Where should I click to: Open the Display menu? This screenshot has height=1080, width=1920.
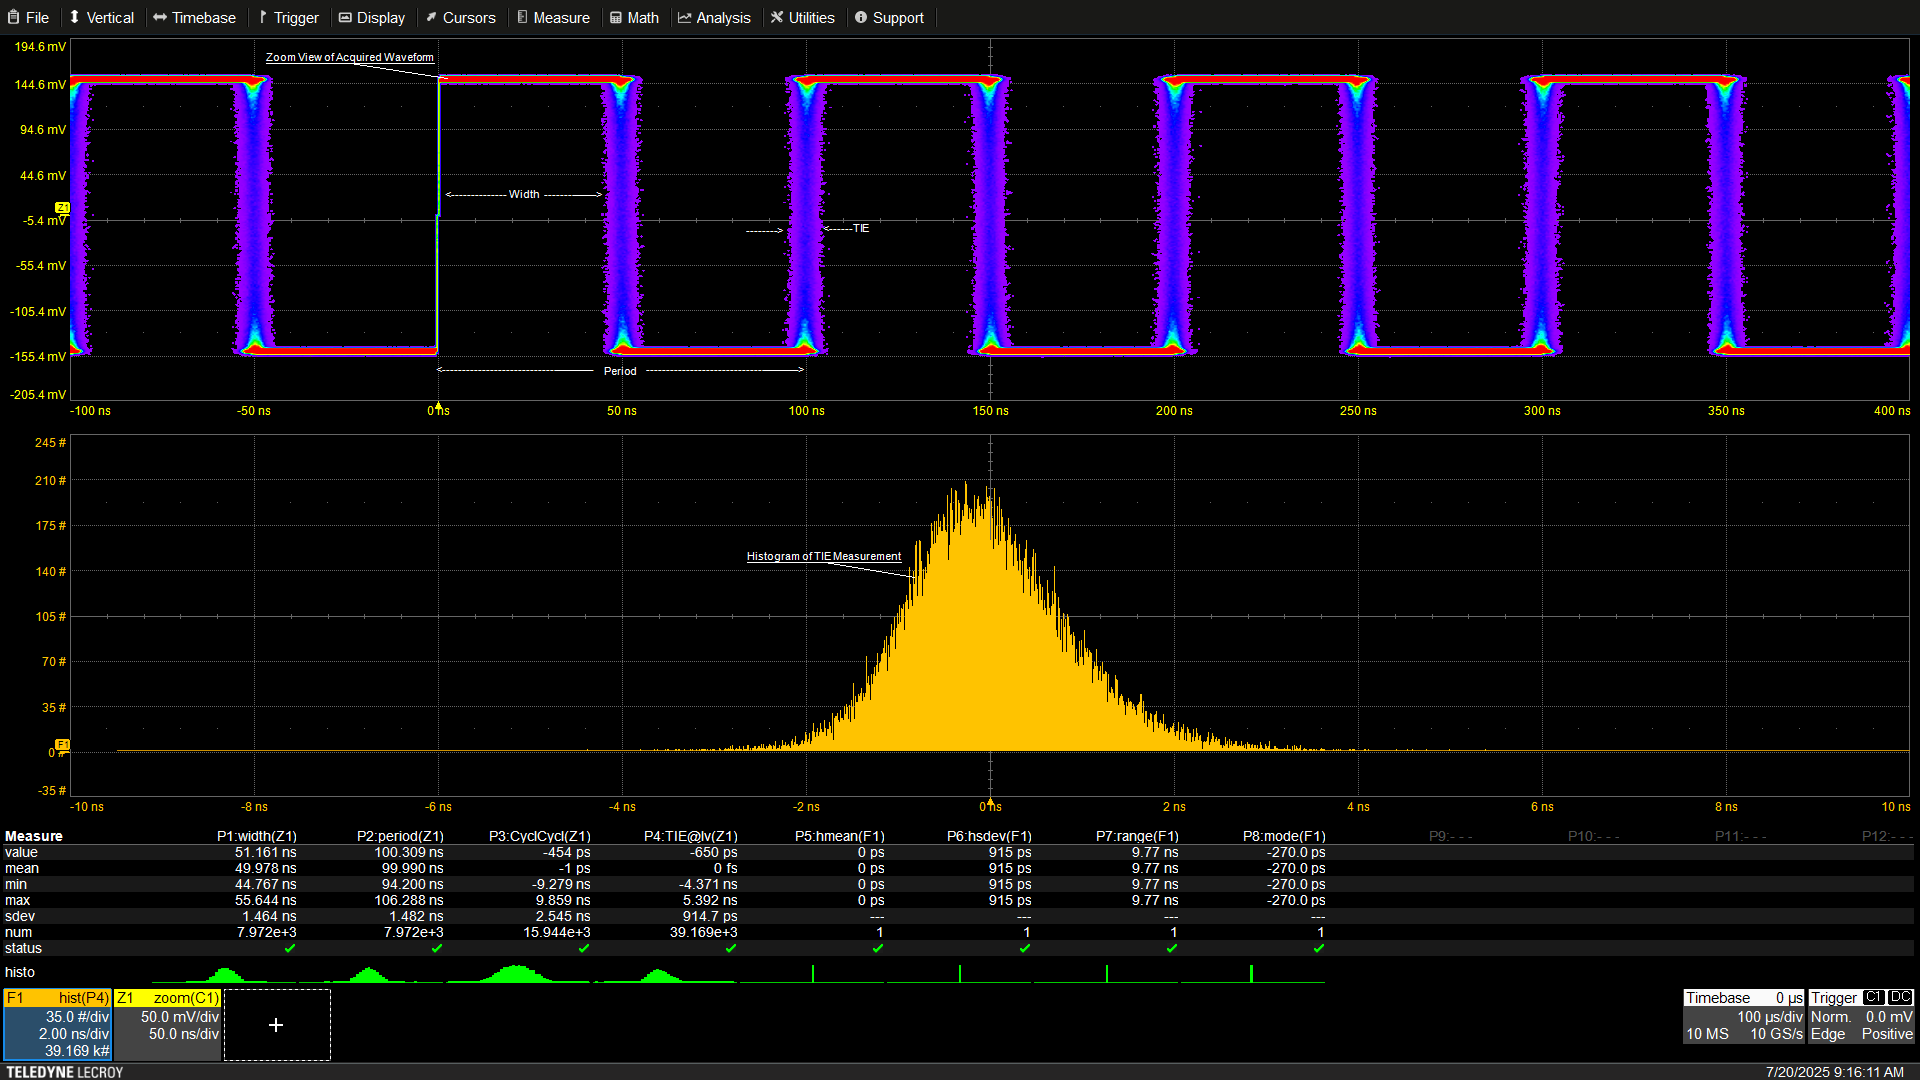click(372, 18)
